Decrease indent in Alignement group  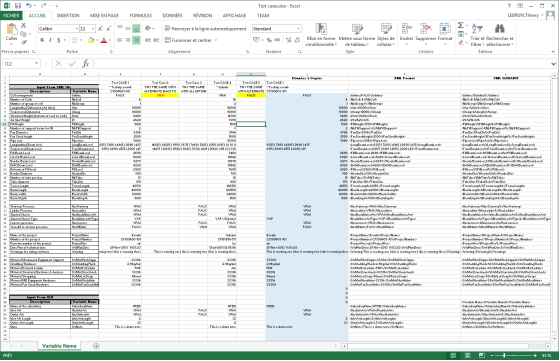pos(148,40)
